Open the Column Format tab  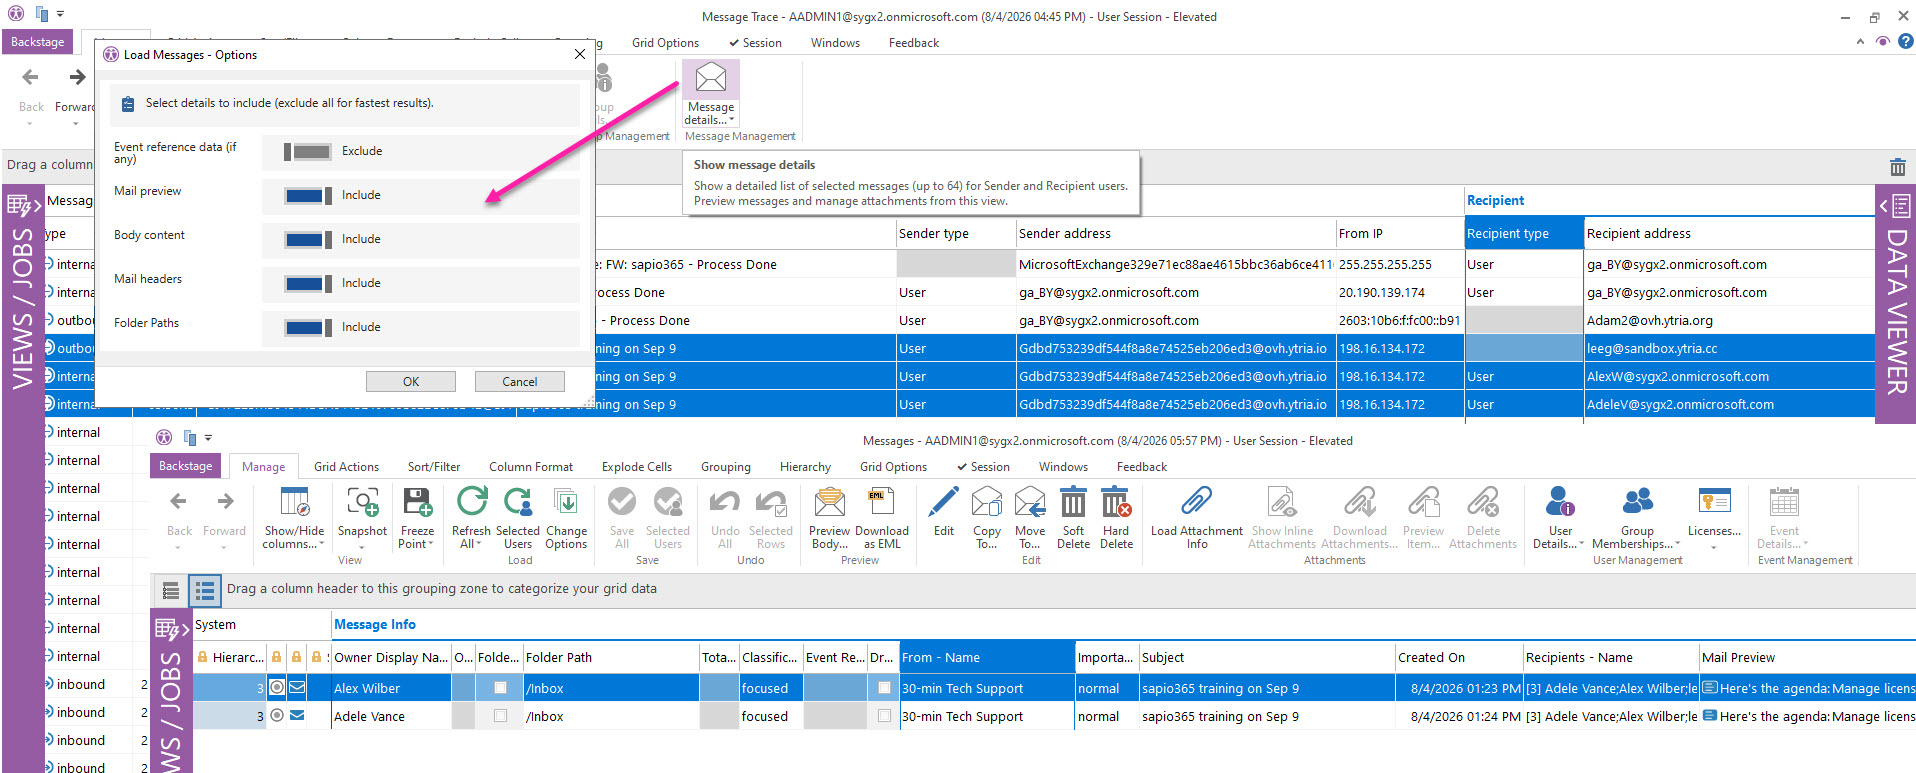pos(531,467)
